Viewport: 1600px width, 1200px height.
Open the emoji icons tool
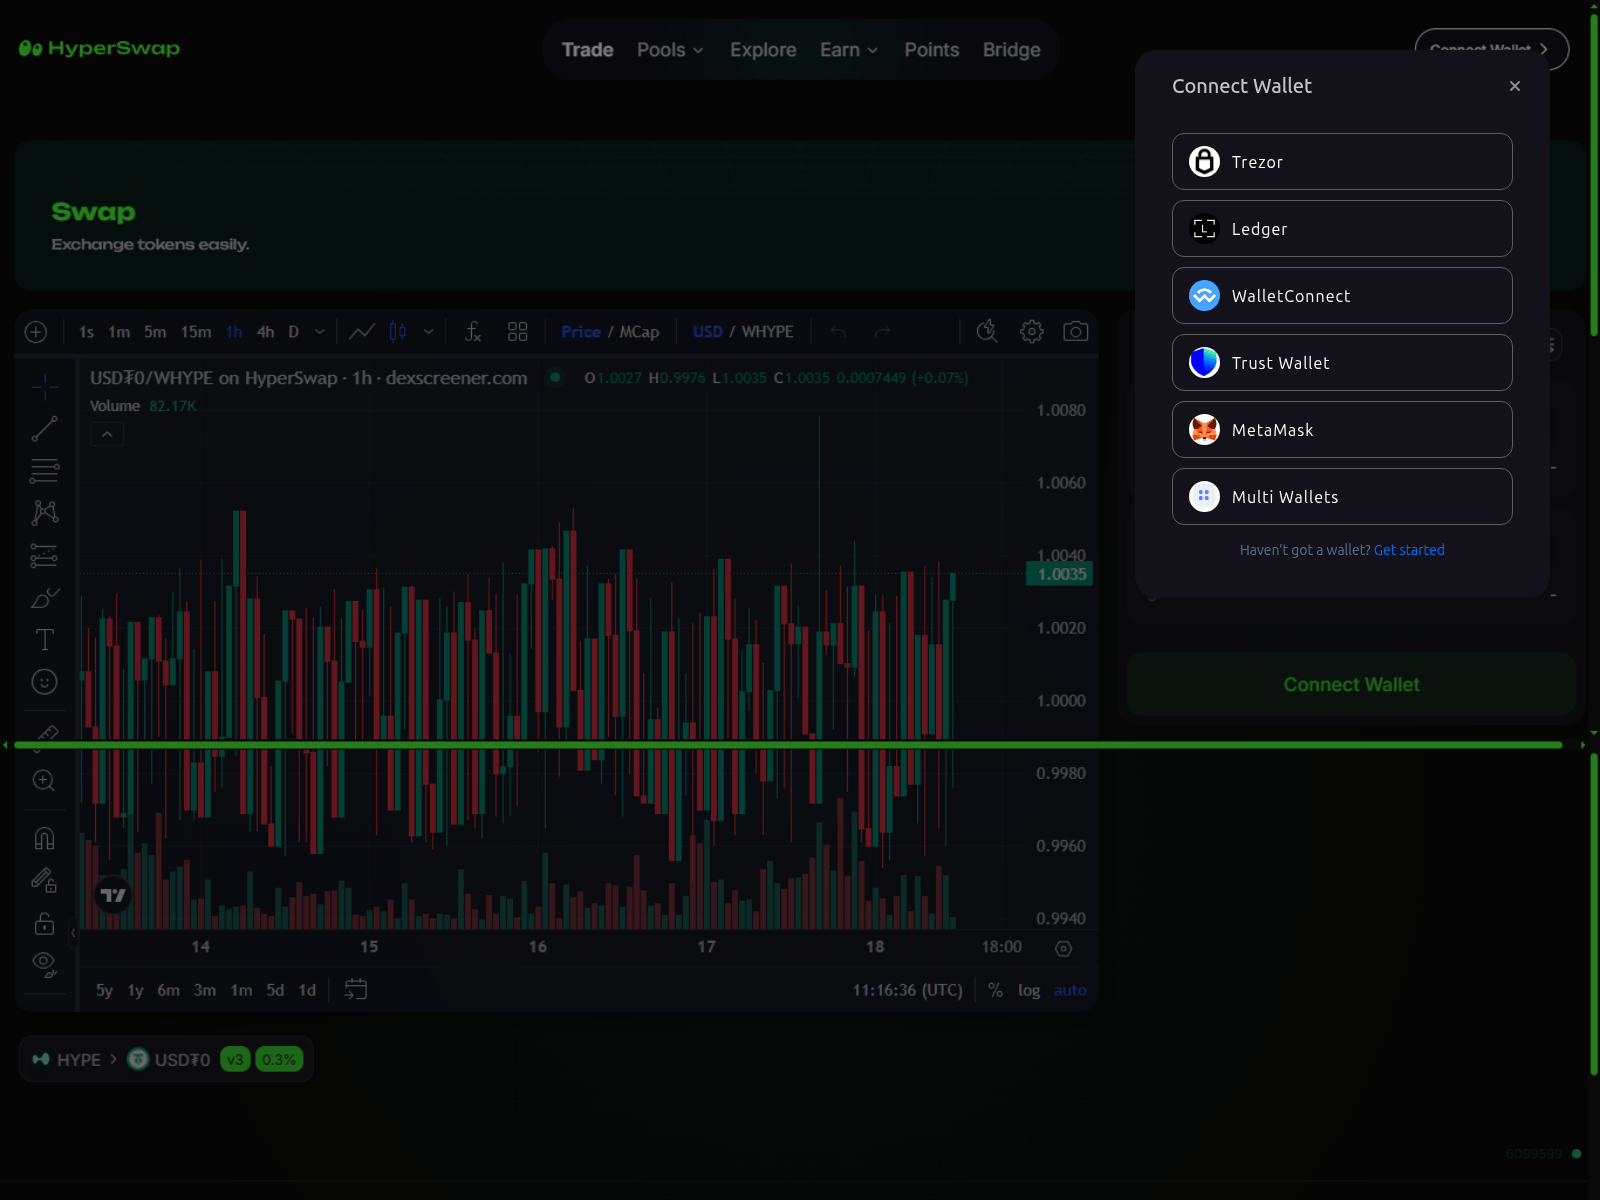45,682
